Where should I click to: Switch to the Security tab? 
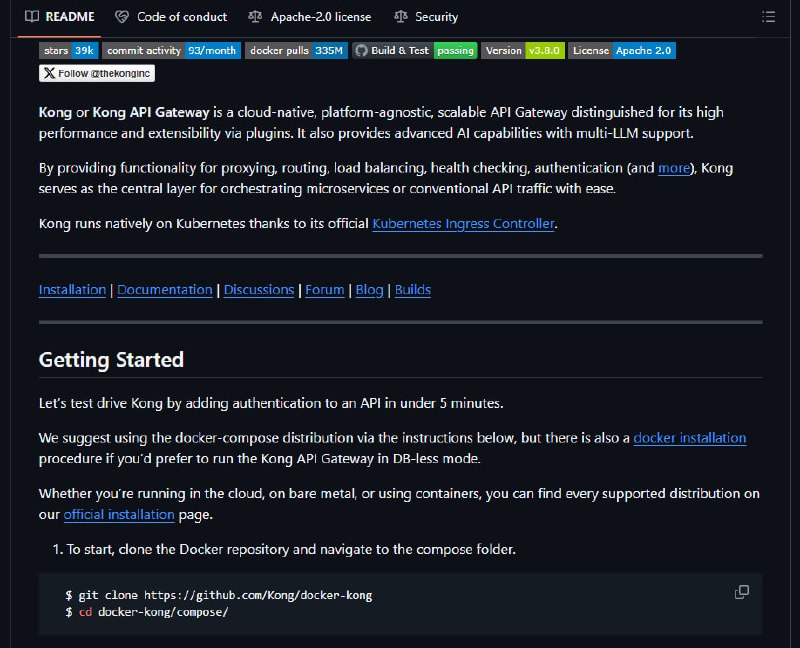tap(426, 17)
